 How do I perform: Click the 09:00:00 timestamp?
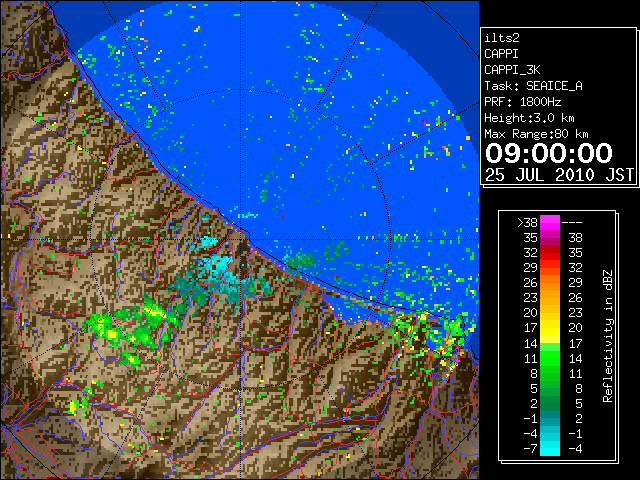pyautogui.click(x=549, y=153)
